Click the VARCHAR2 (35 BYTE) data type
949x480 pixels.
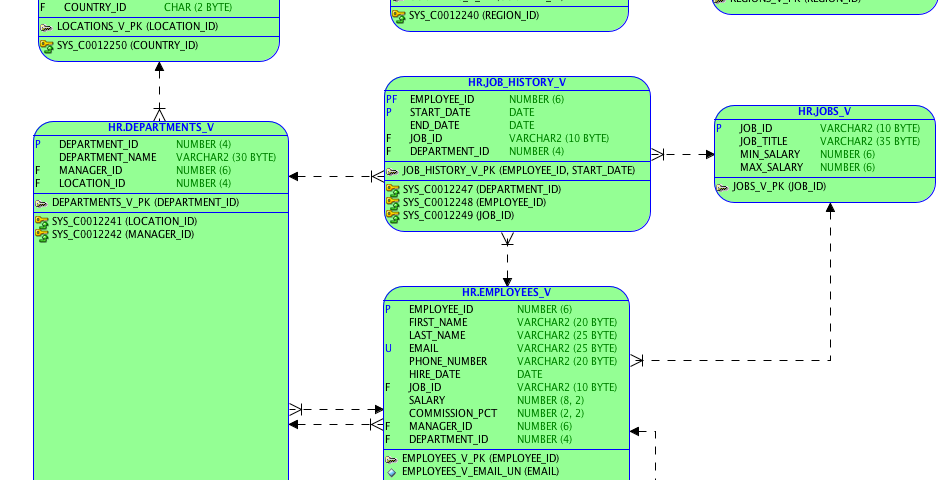pos(870,142)
